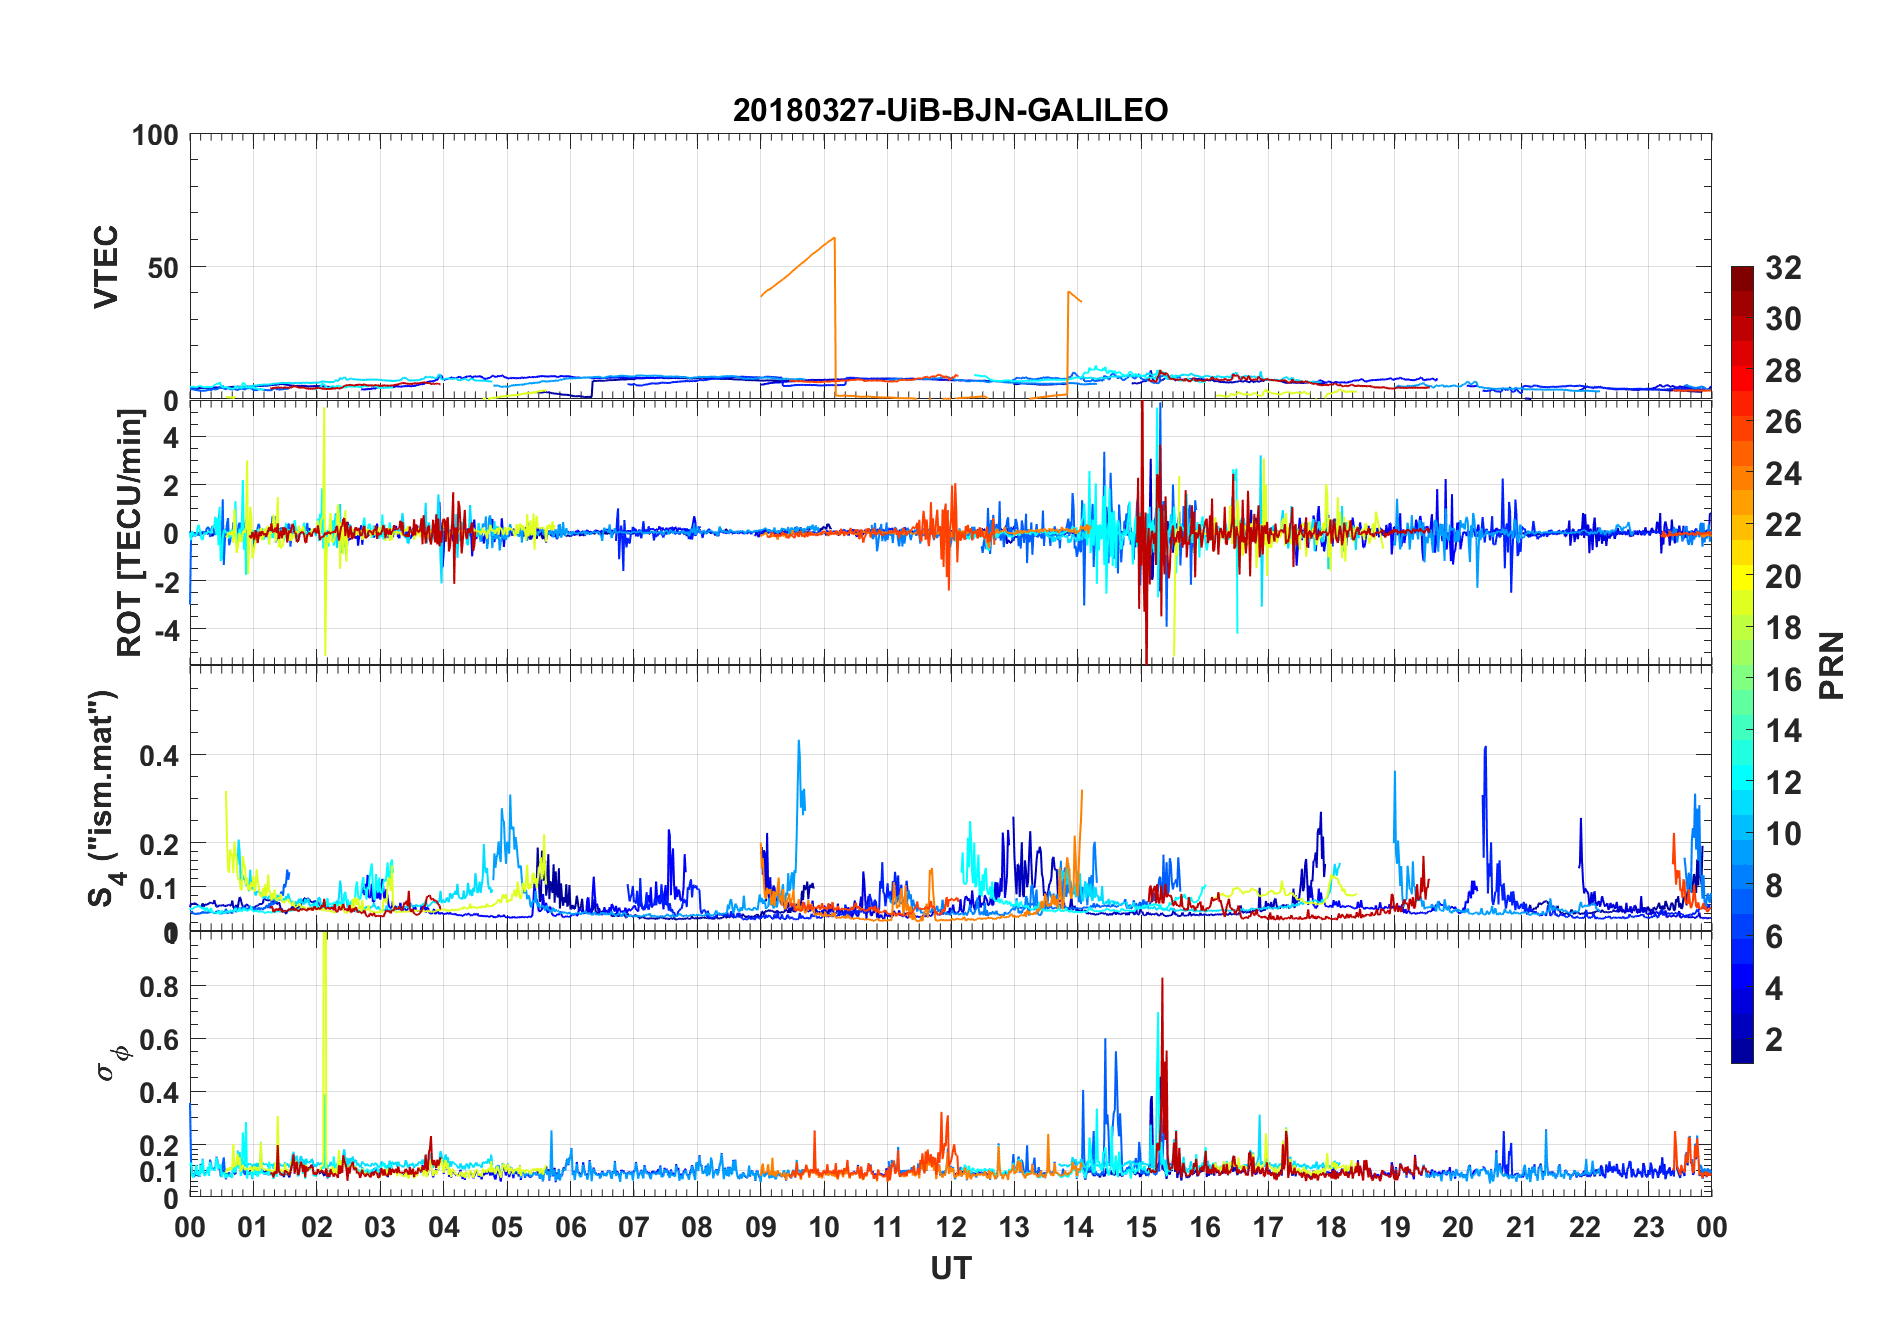Select the ROT [TECU/min] y-axis label

click(130, 533)
